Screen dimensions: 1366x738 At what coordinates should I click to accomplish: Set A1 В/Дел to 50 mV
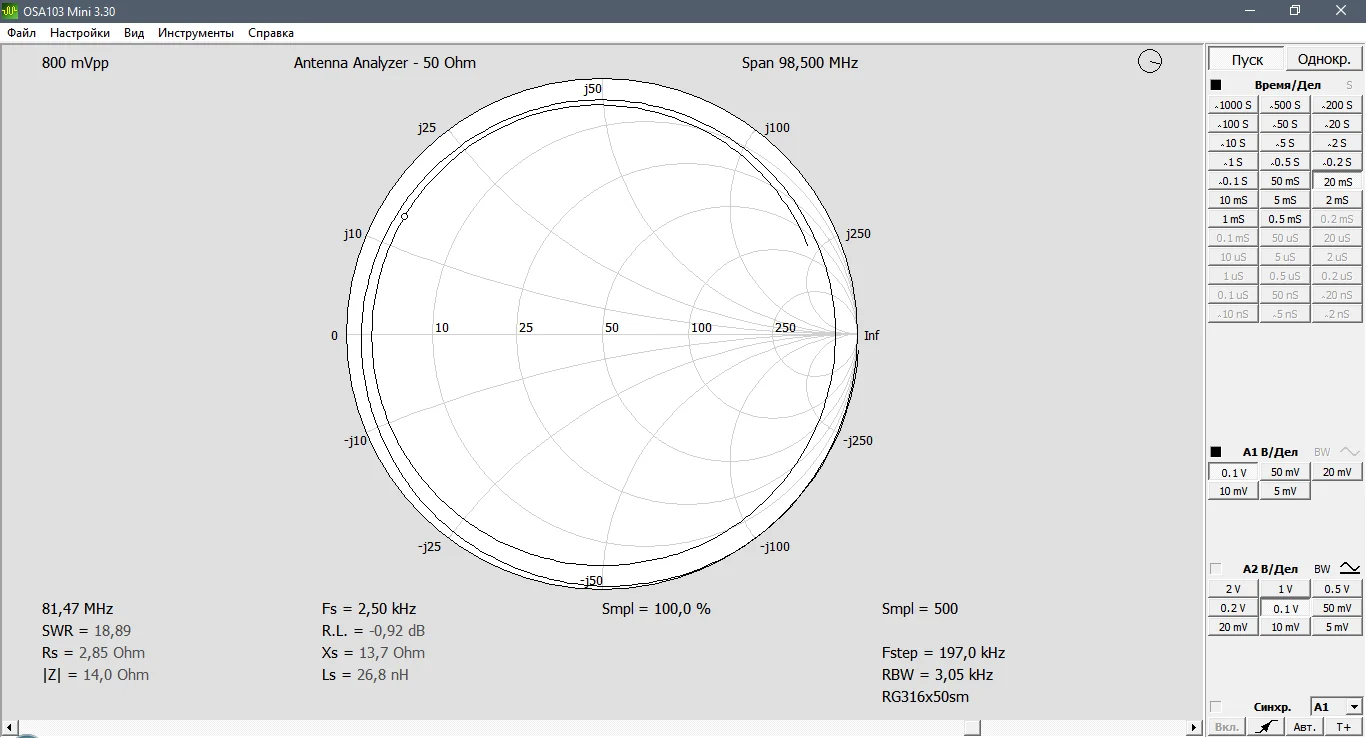tap(1285, 472)
